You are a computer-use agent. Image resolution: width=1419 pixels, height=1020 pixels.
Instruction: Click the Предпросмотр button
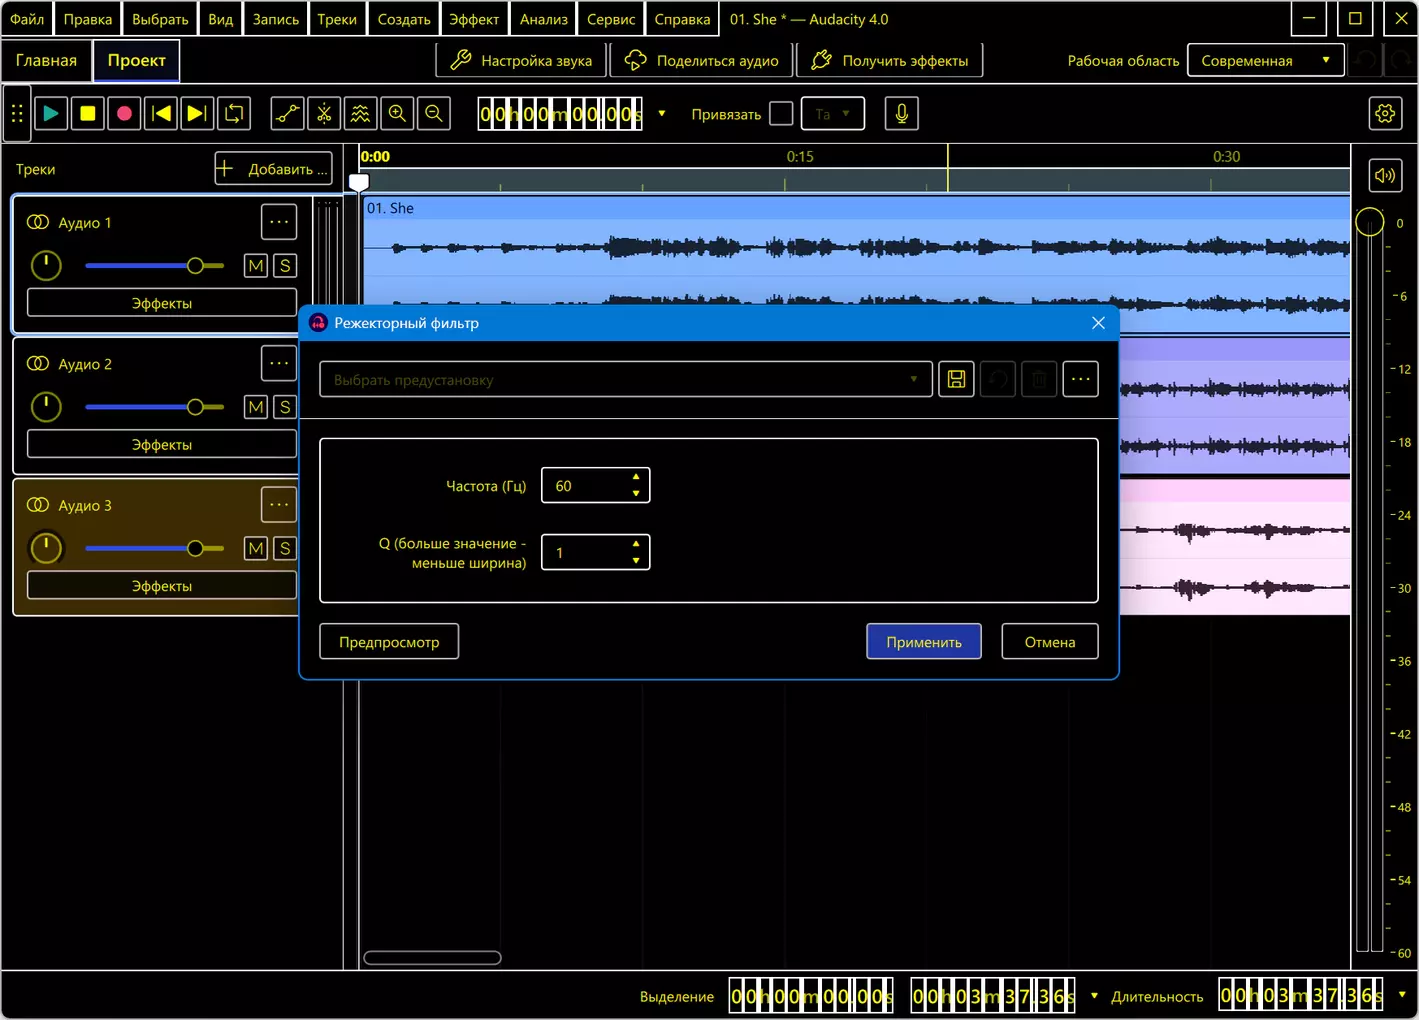[389, 642]
